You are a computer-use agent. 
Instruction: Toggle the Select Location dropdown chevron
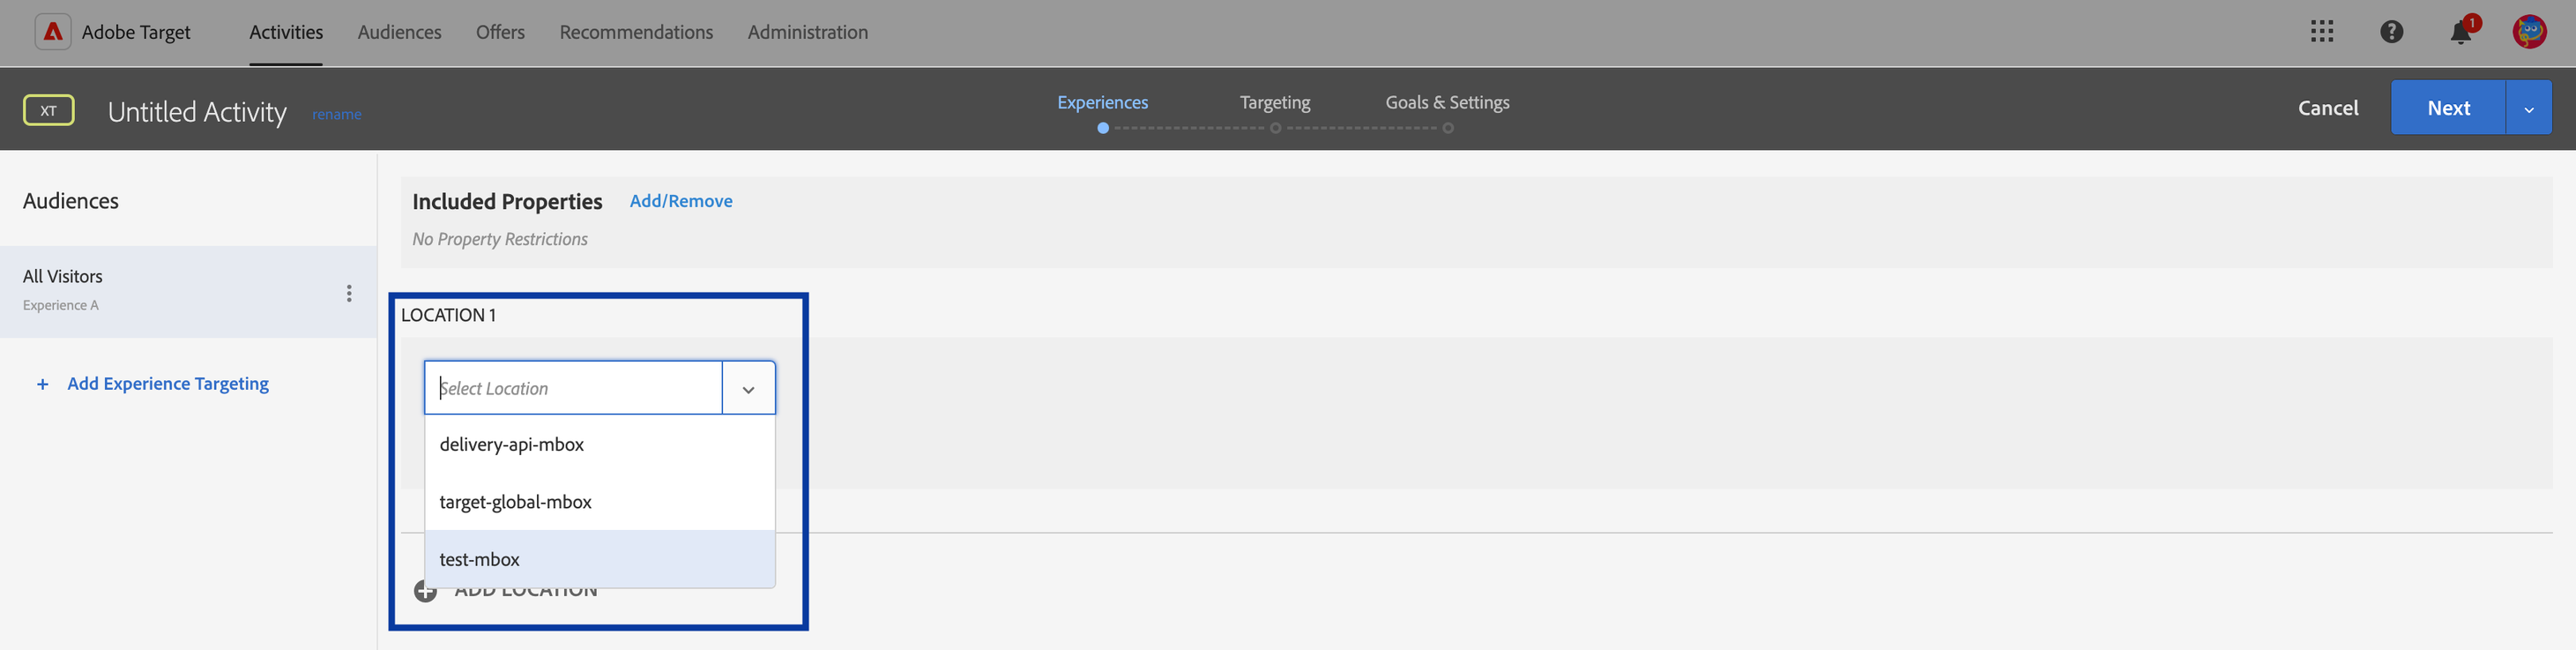tap(748, 388)
